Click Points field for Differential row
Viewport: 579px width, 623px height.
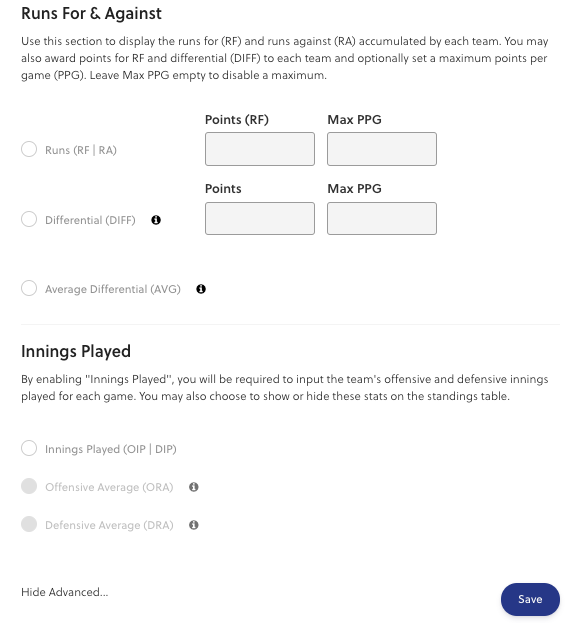point(260,219)
